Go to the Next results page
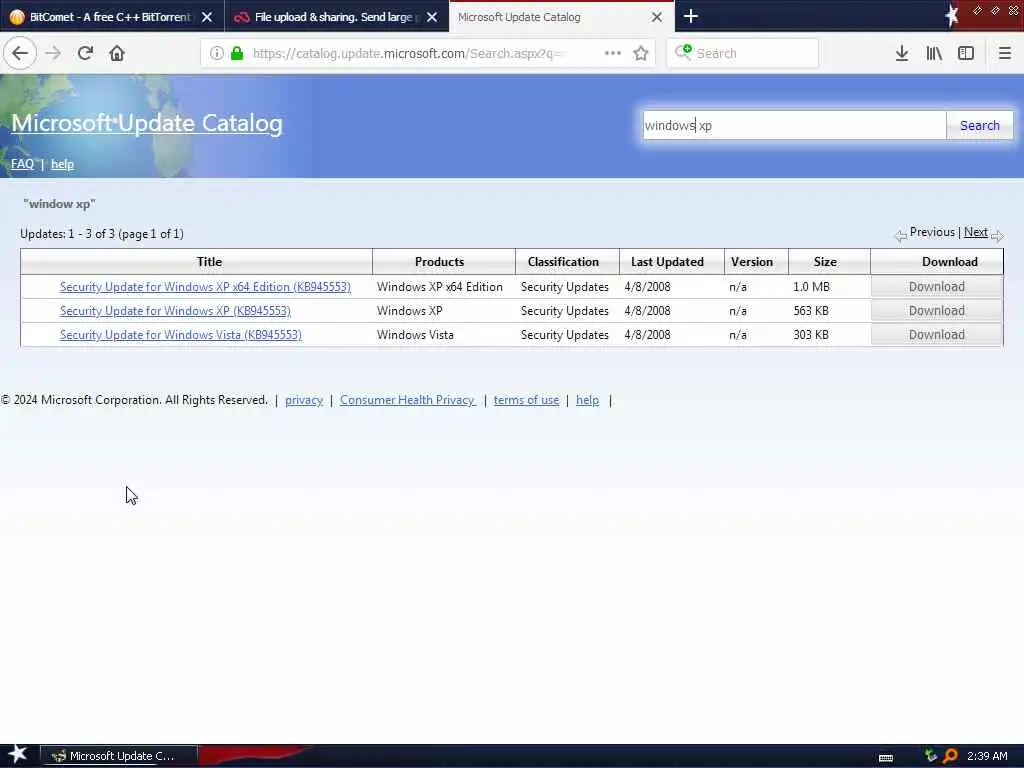Image resolution: width=1024 pixels, height=768 pixels. [976, 232]
